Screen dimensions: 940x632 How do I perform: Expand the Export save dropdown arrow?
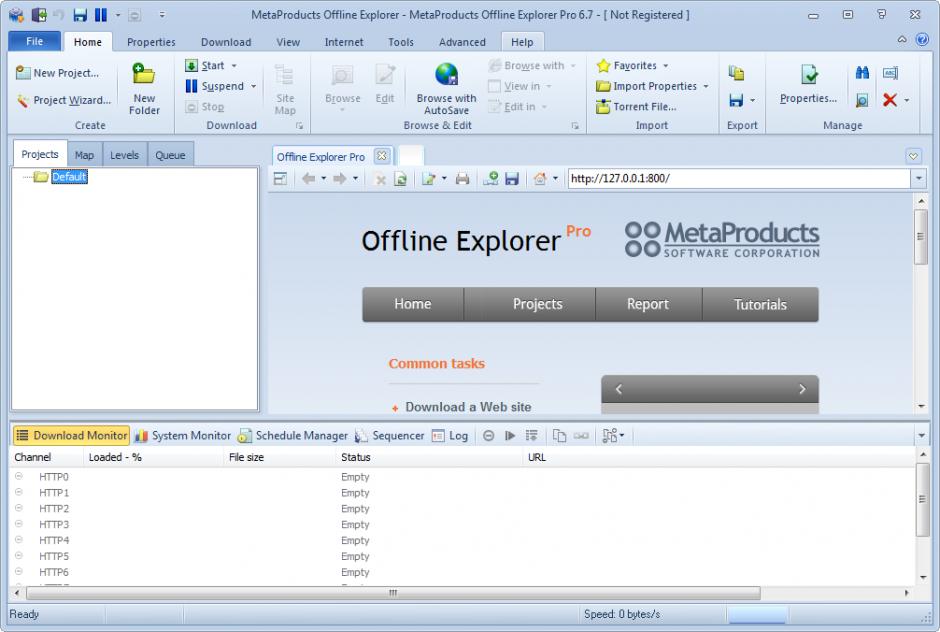[x=752, y=100]
